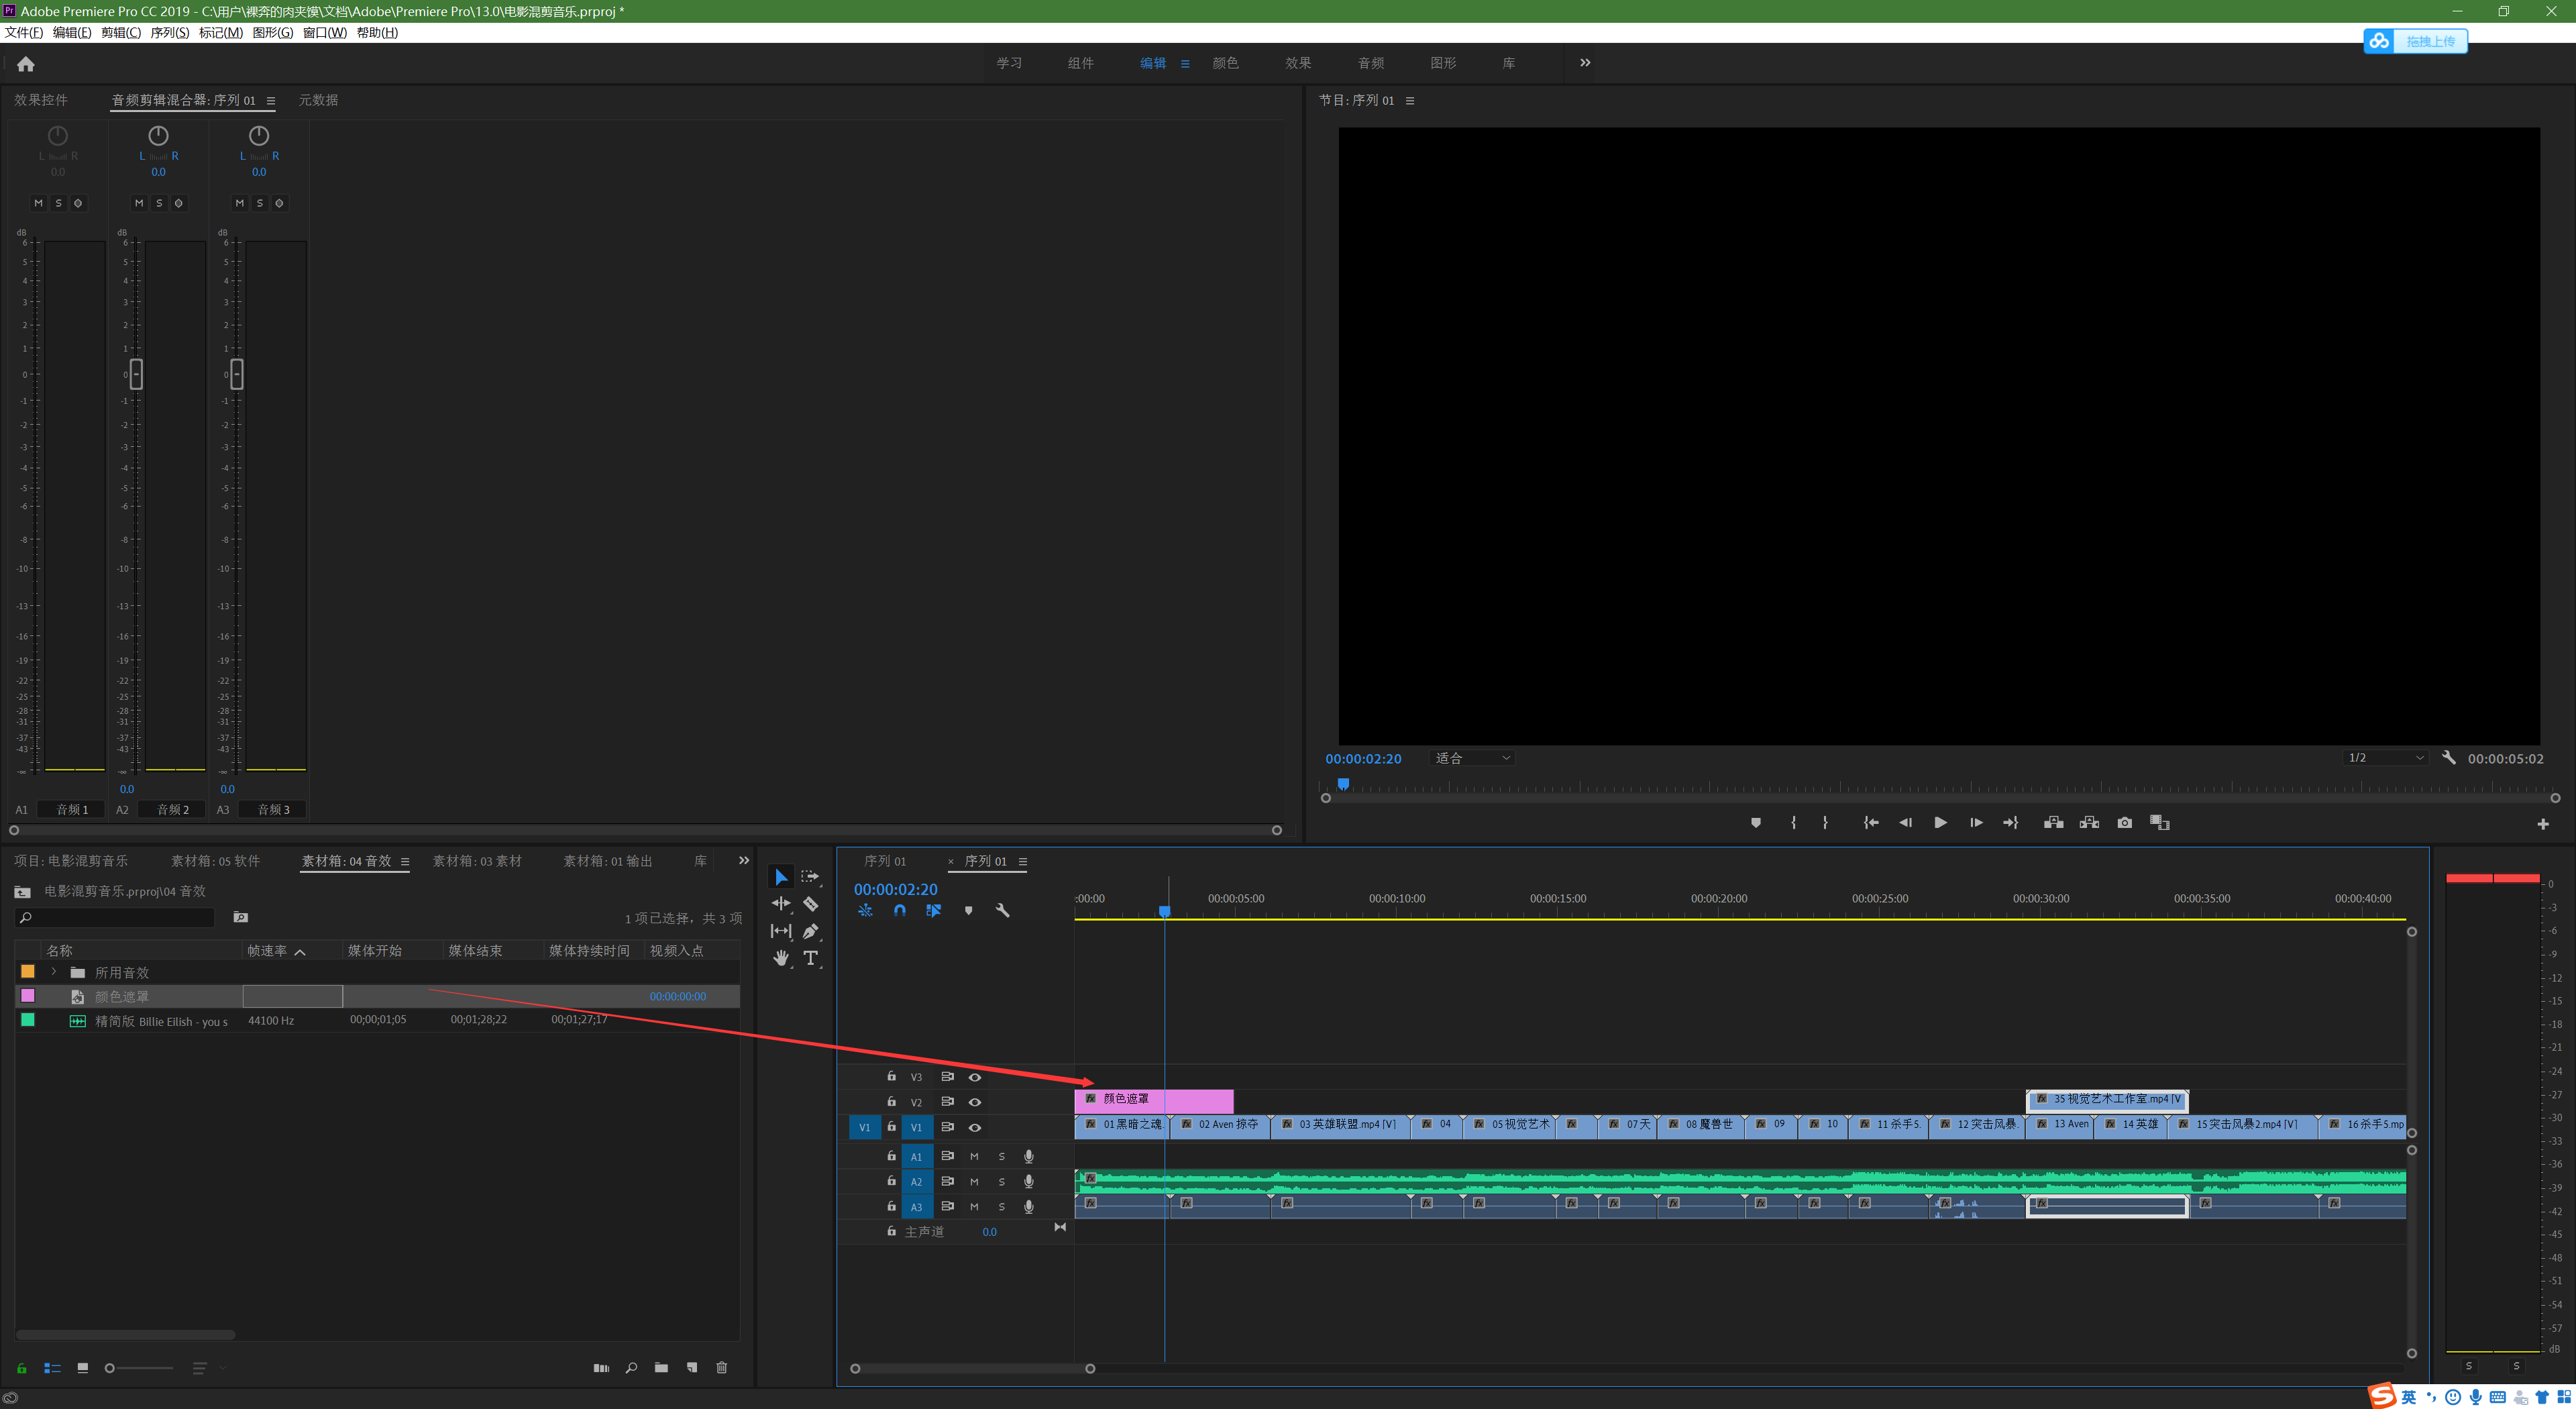Hide the V2 track with its eye icon
Viewport: 2576px width, 1409px height.
(974, 1102)
